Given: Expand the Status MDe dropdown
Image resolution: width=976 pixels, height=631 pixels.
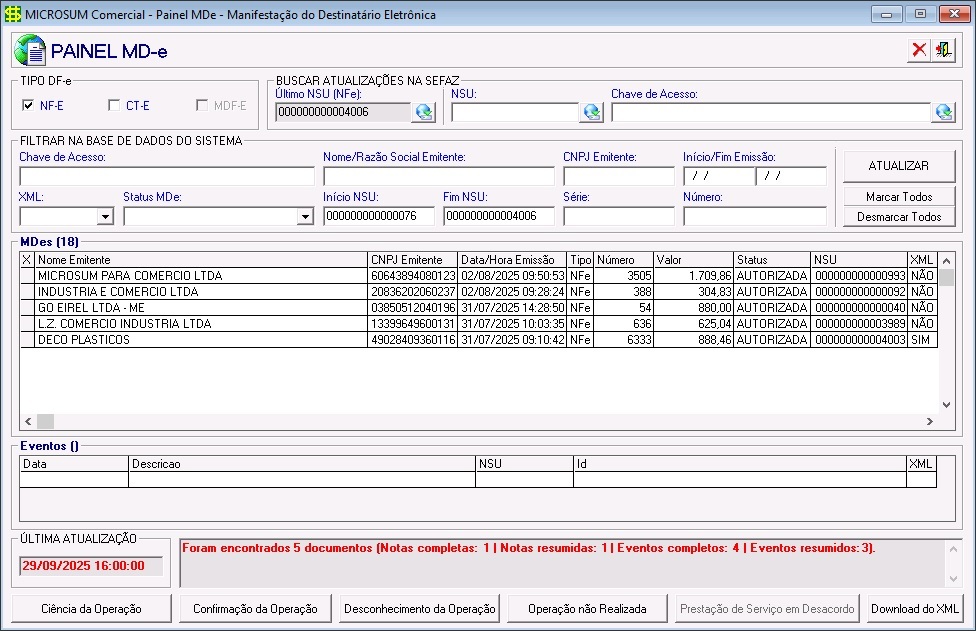Looking at the screenshot, I should [305, 216].
